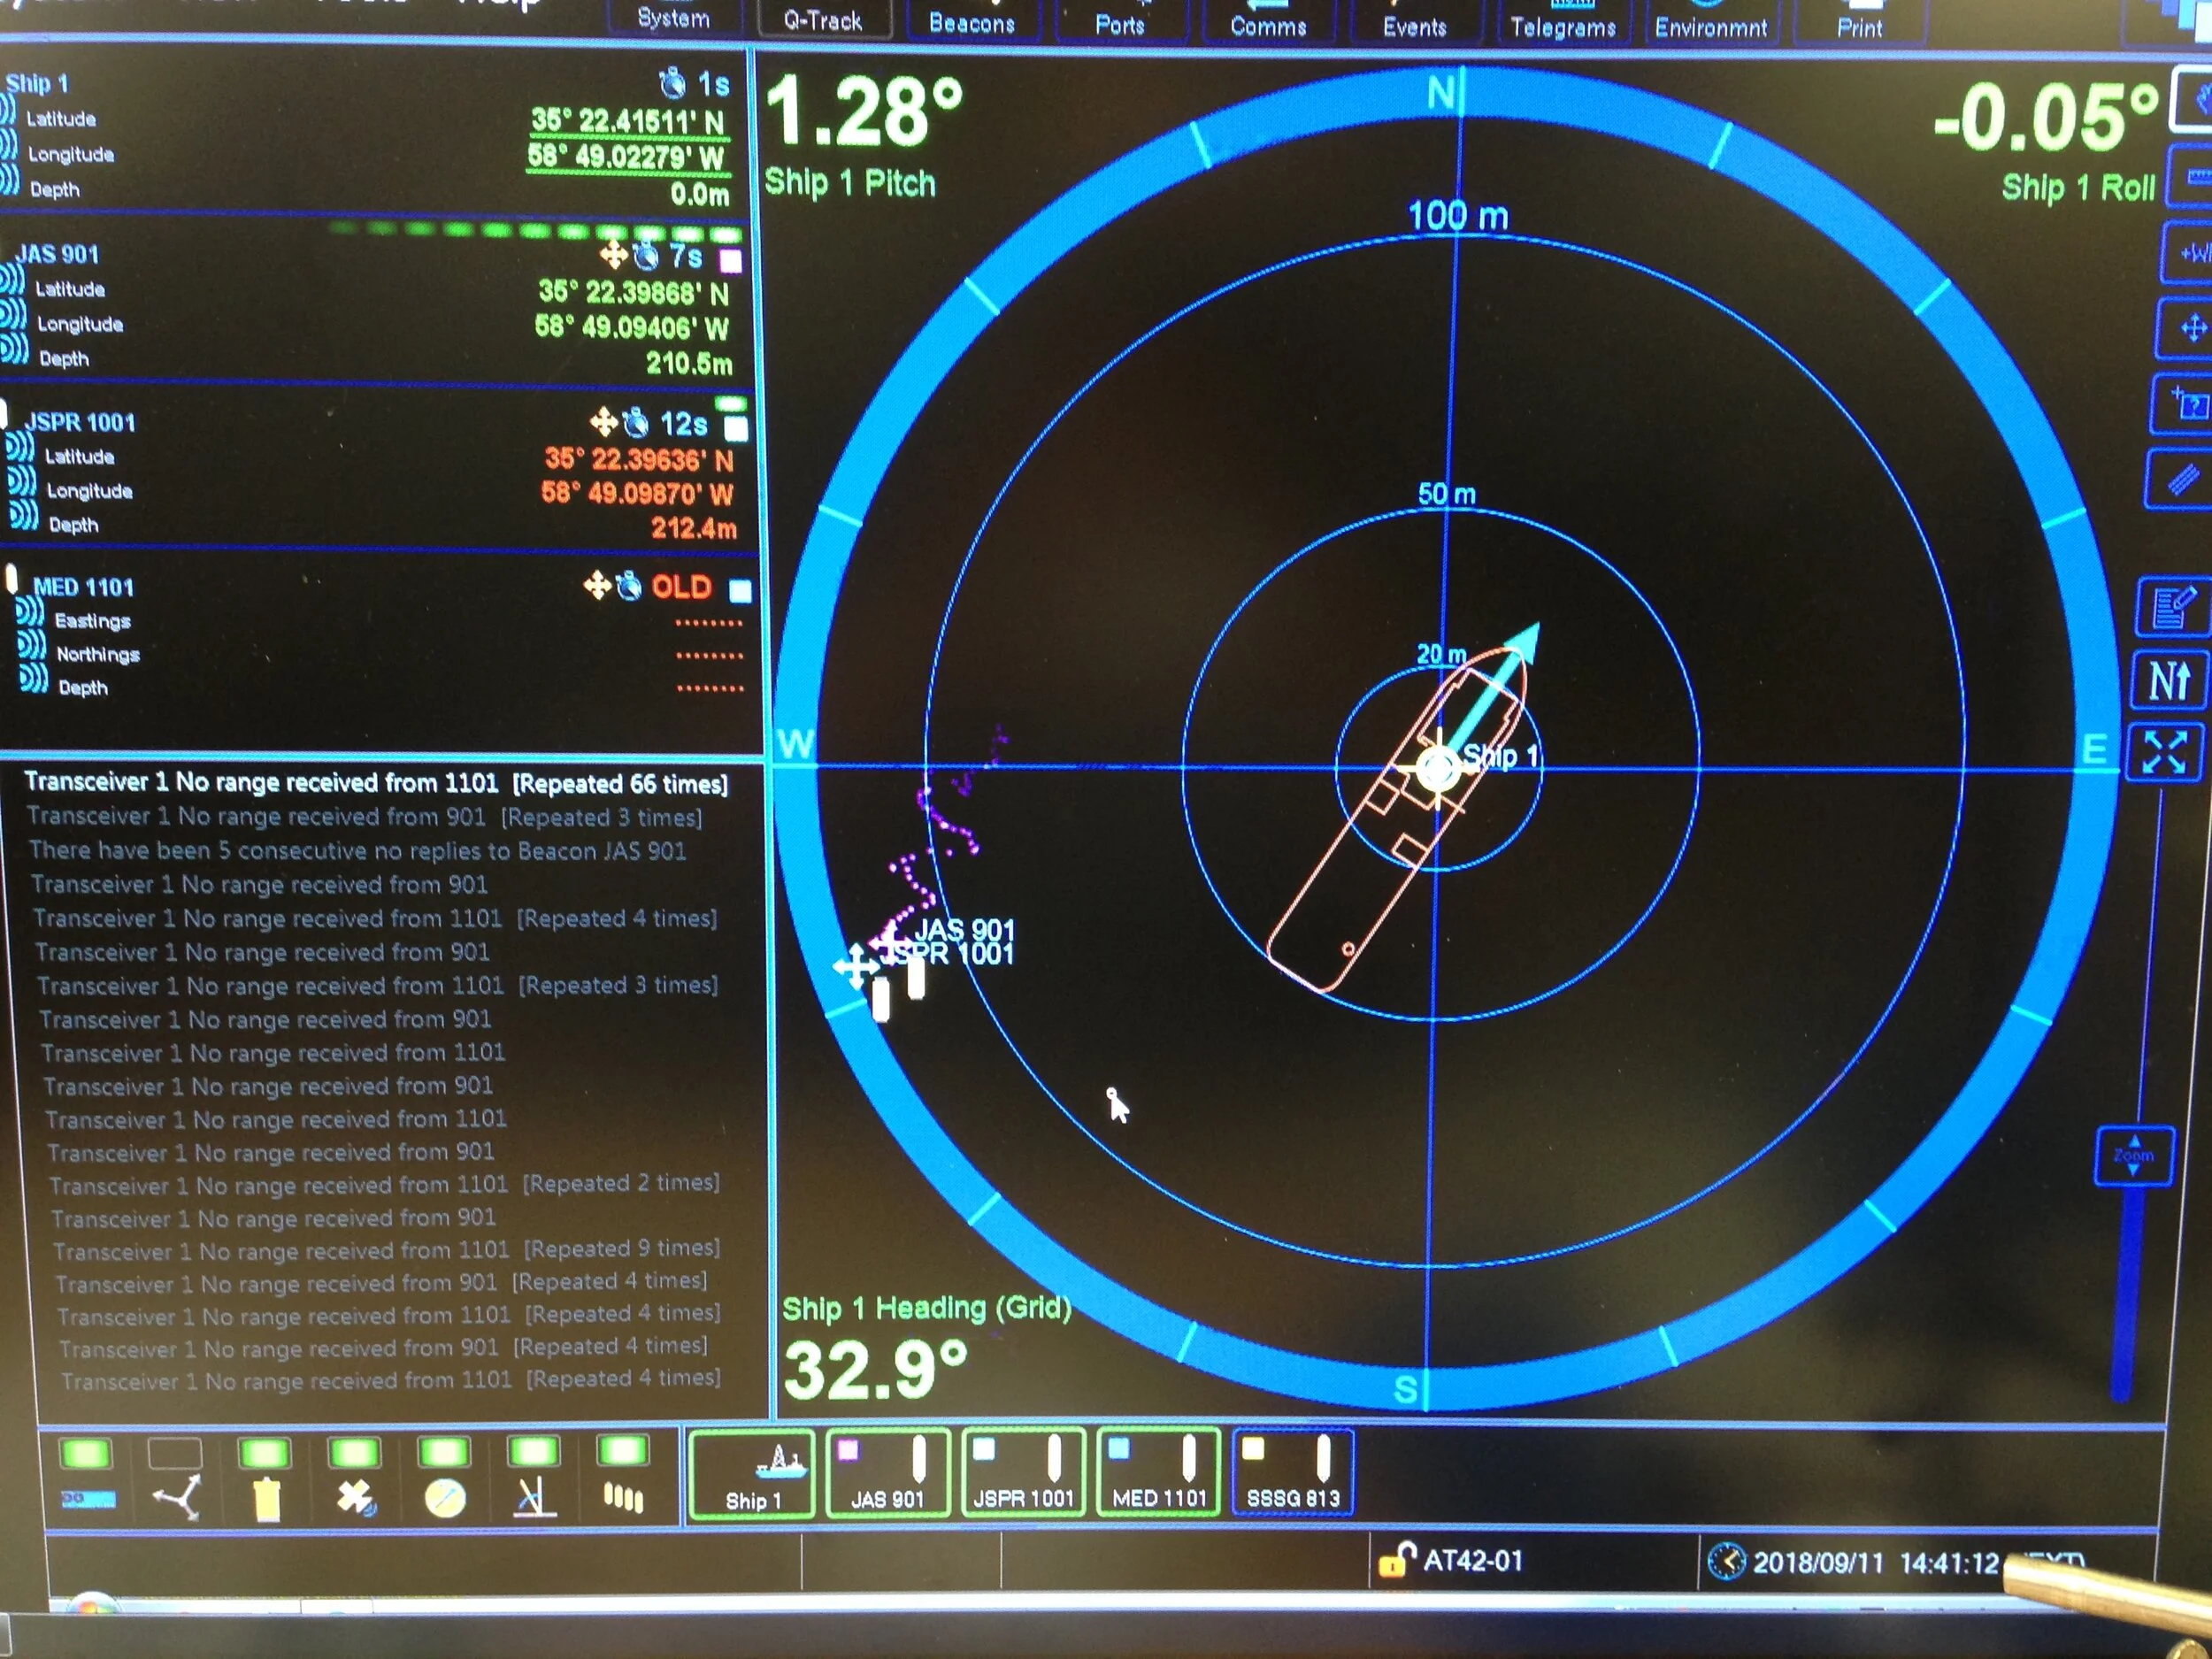
Task: Expand the Ship 1 position panel
Action: [x=37, y=84]
